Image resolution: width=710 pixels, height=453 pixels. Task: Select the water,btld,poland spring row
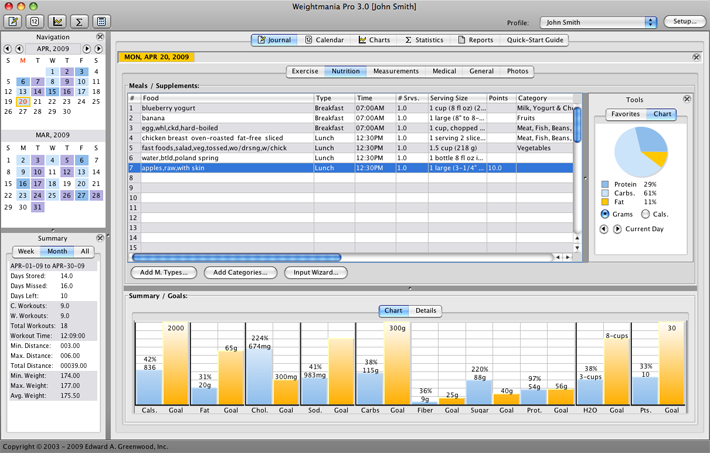pos(351,158)
